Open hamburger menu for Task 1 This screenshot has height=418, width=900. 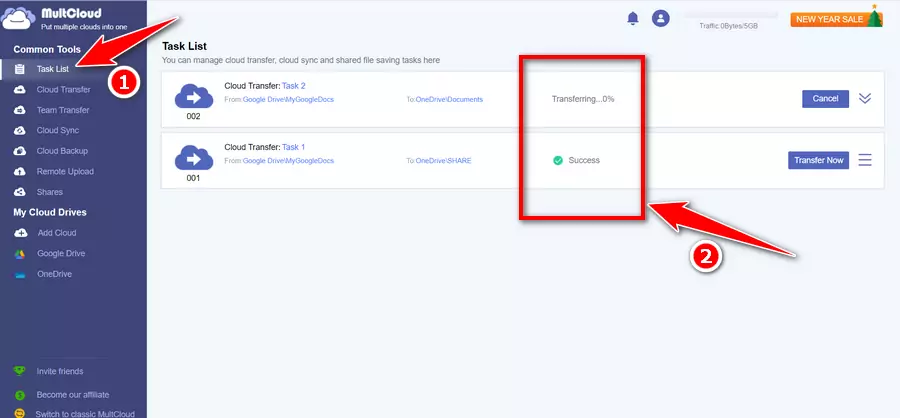(x=865, y=160)
